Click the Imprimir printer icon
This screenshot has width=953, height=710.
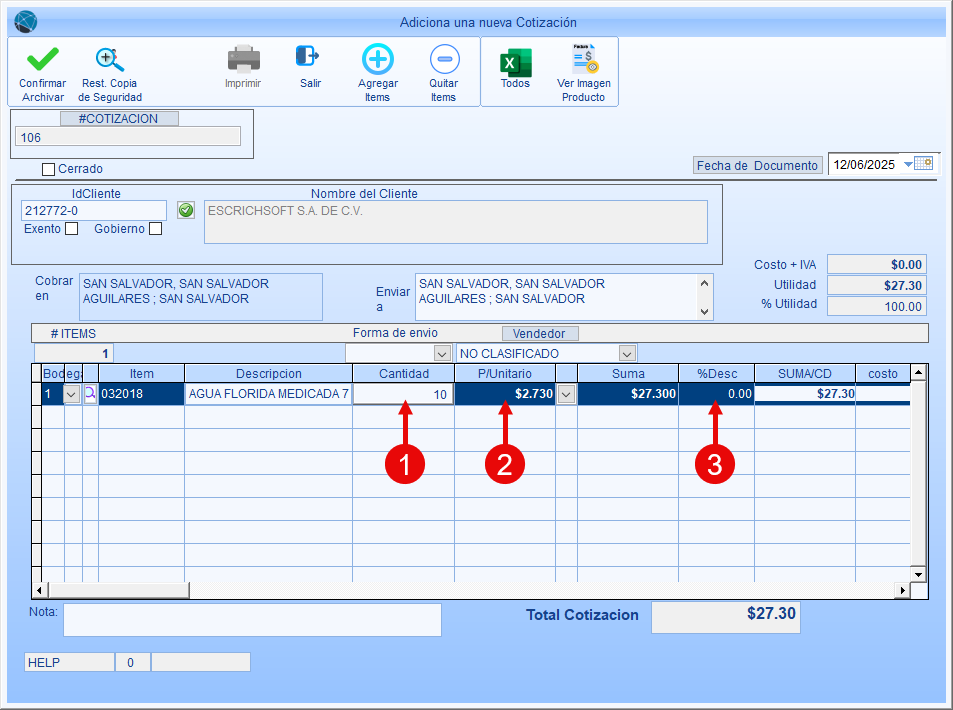(x=243, y=59)
